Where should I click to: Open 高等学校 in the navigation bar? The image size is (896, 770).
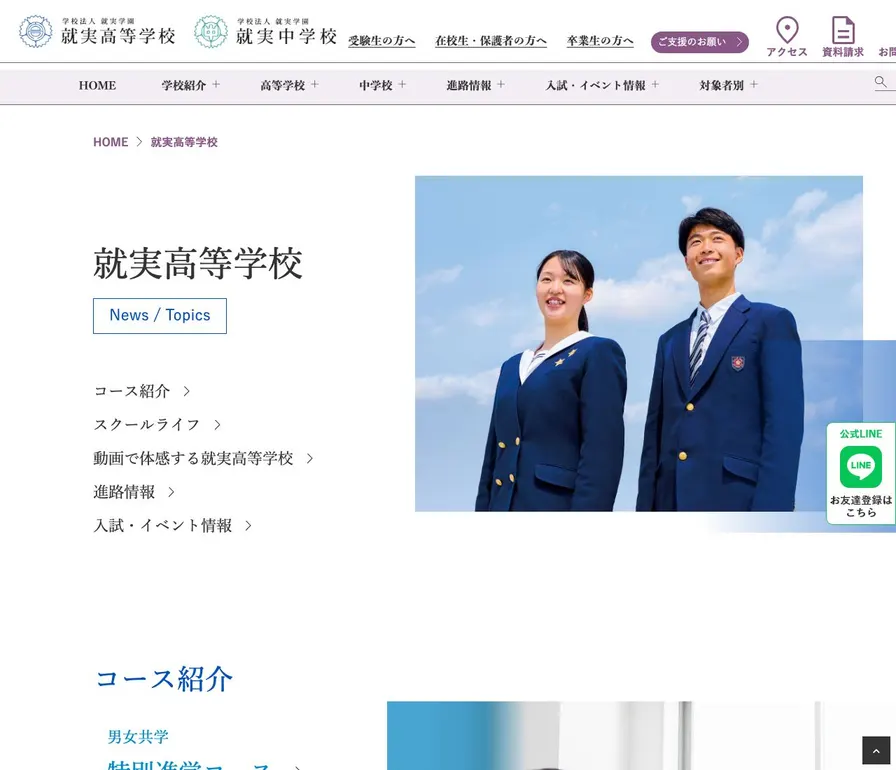point(282,85)
